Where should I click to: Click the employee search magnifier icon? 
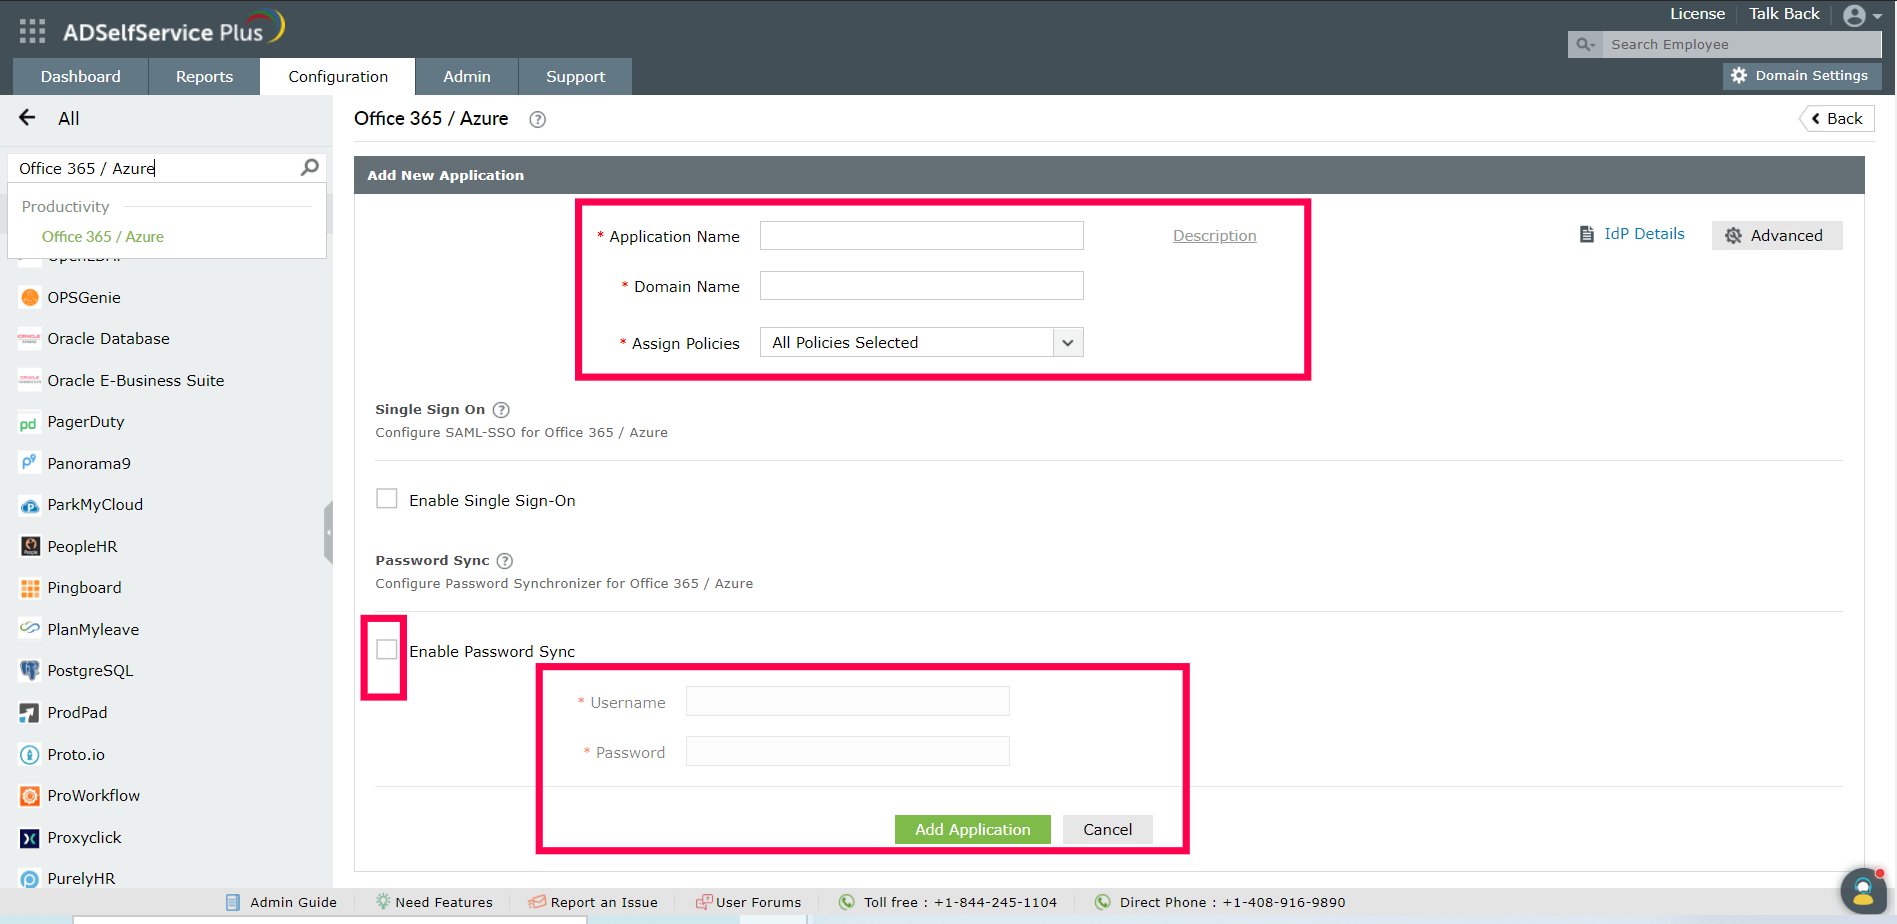1585,44
